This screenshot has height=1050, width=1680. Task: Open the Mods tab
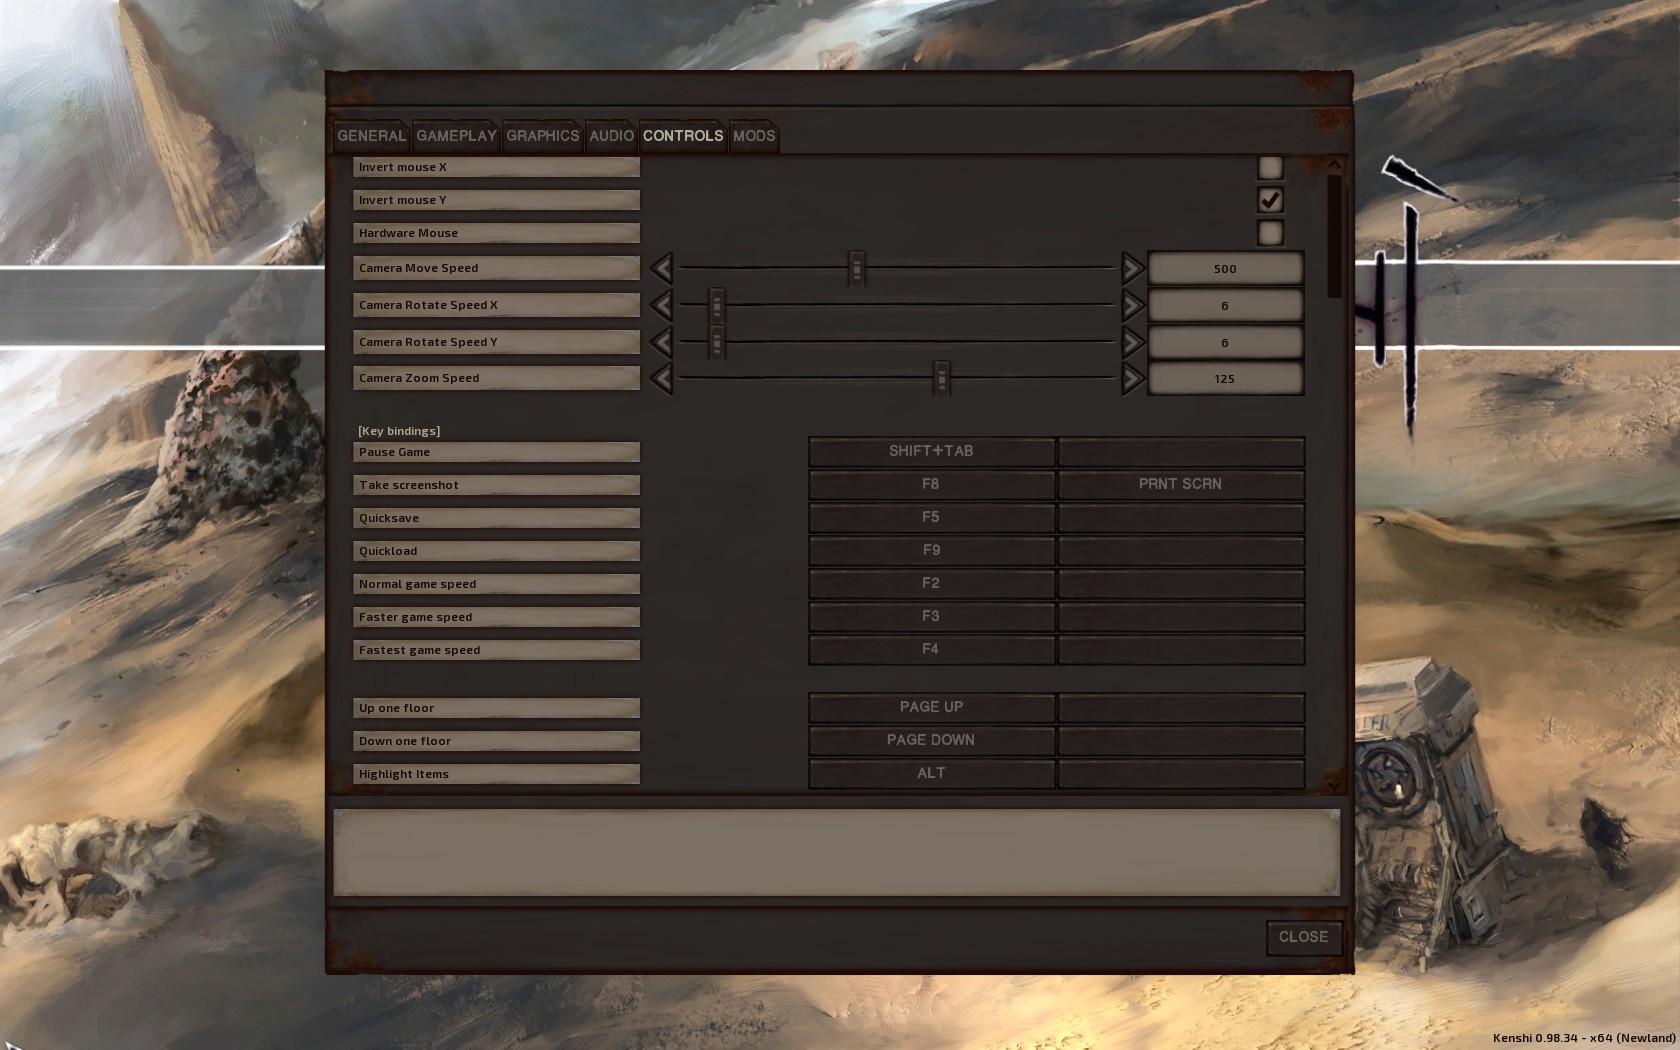click(x=754, y=136)
